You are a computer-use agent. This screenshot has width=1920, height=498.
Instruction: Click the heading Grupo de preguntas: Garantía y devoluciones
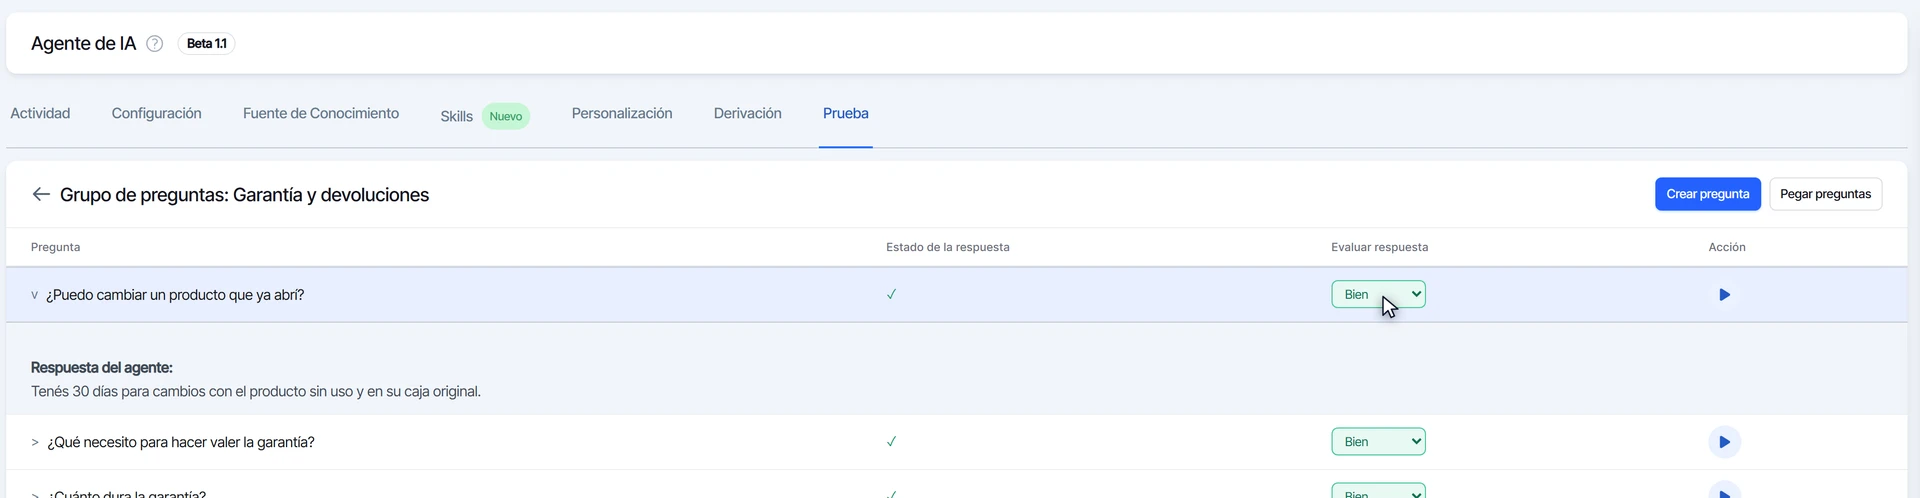coord(244,195)
